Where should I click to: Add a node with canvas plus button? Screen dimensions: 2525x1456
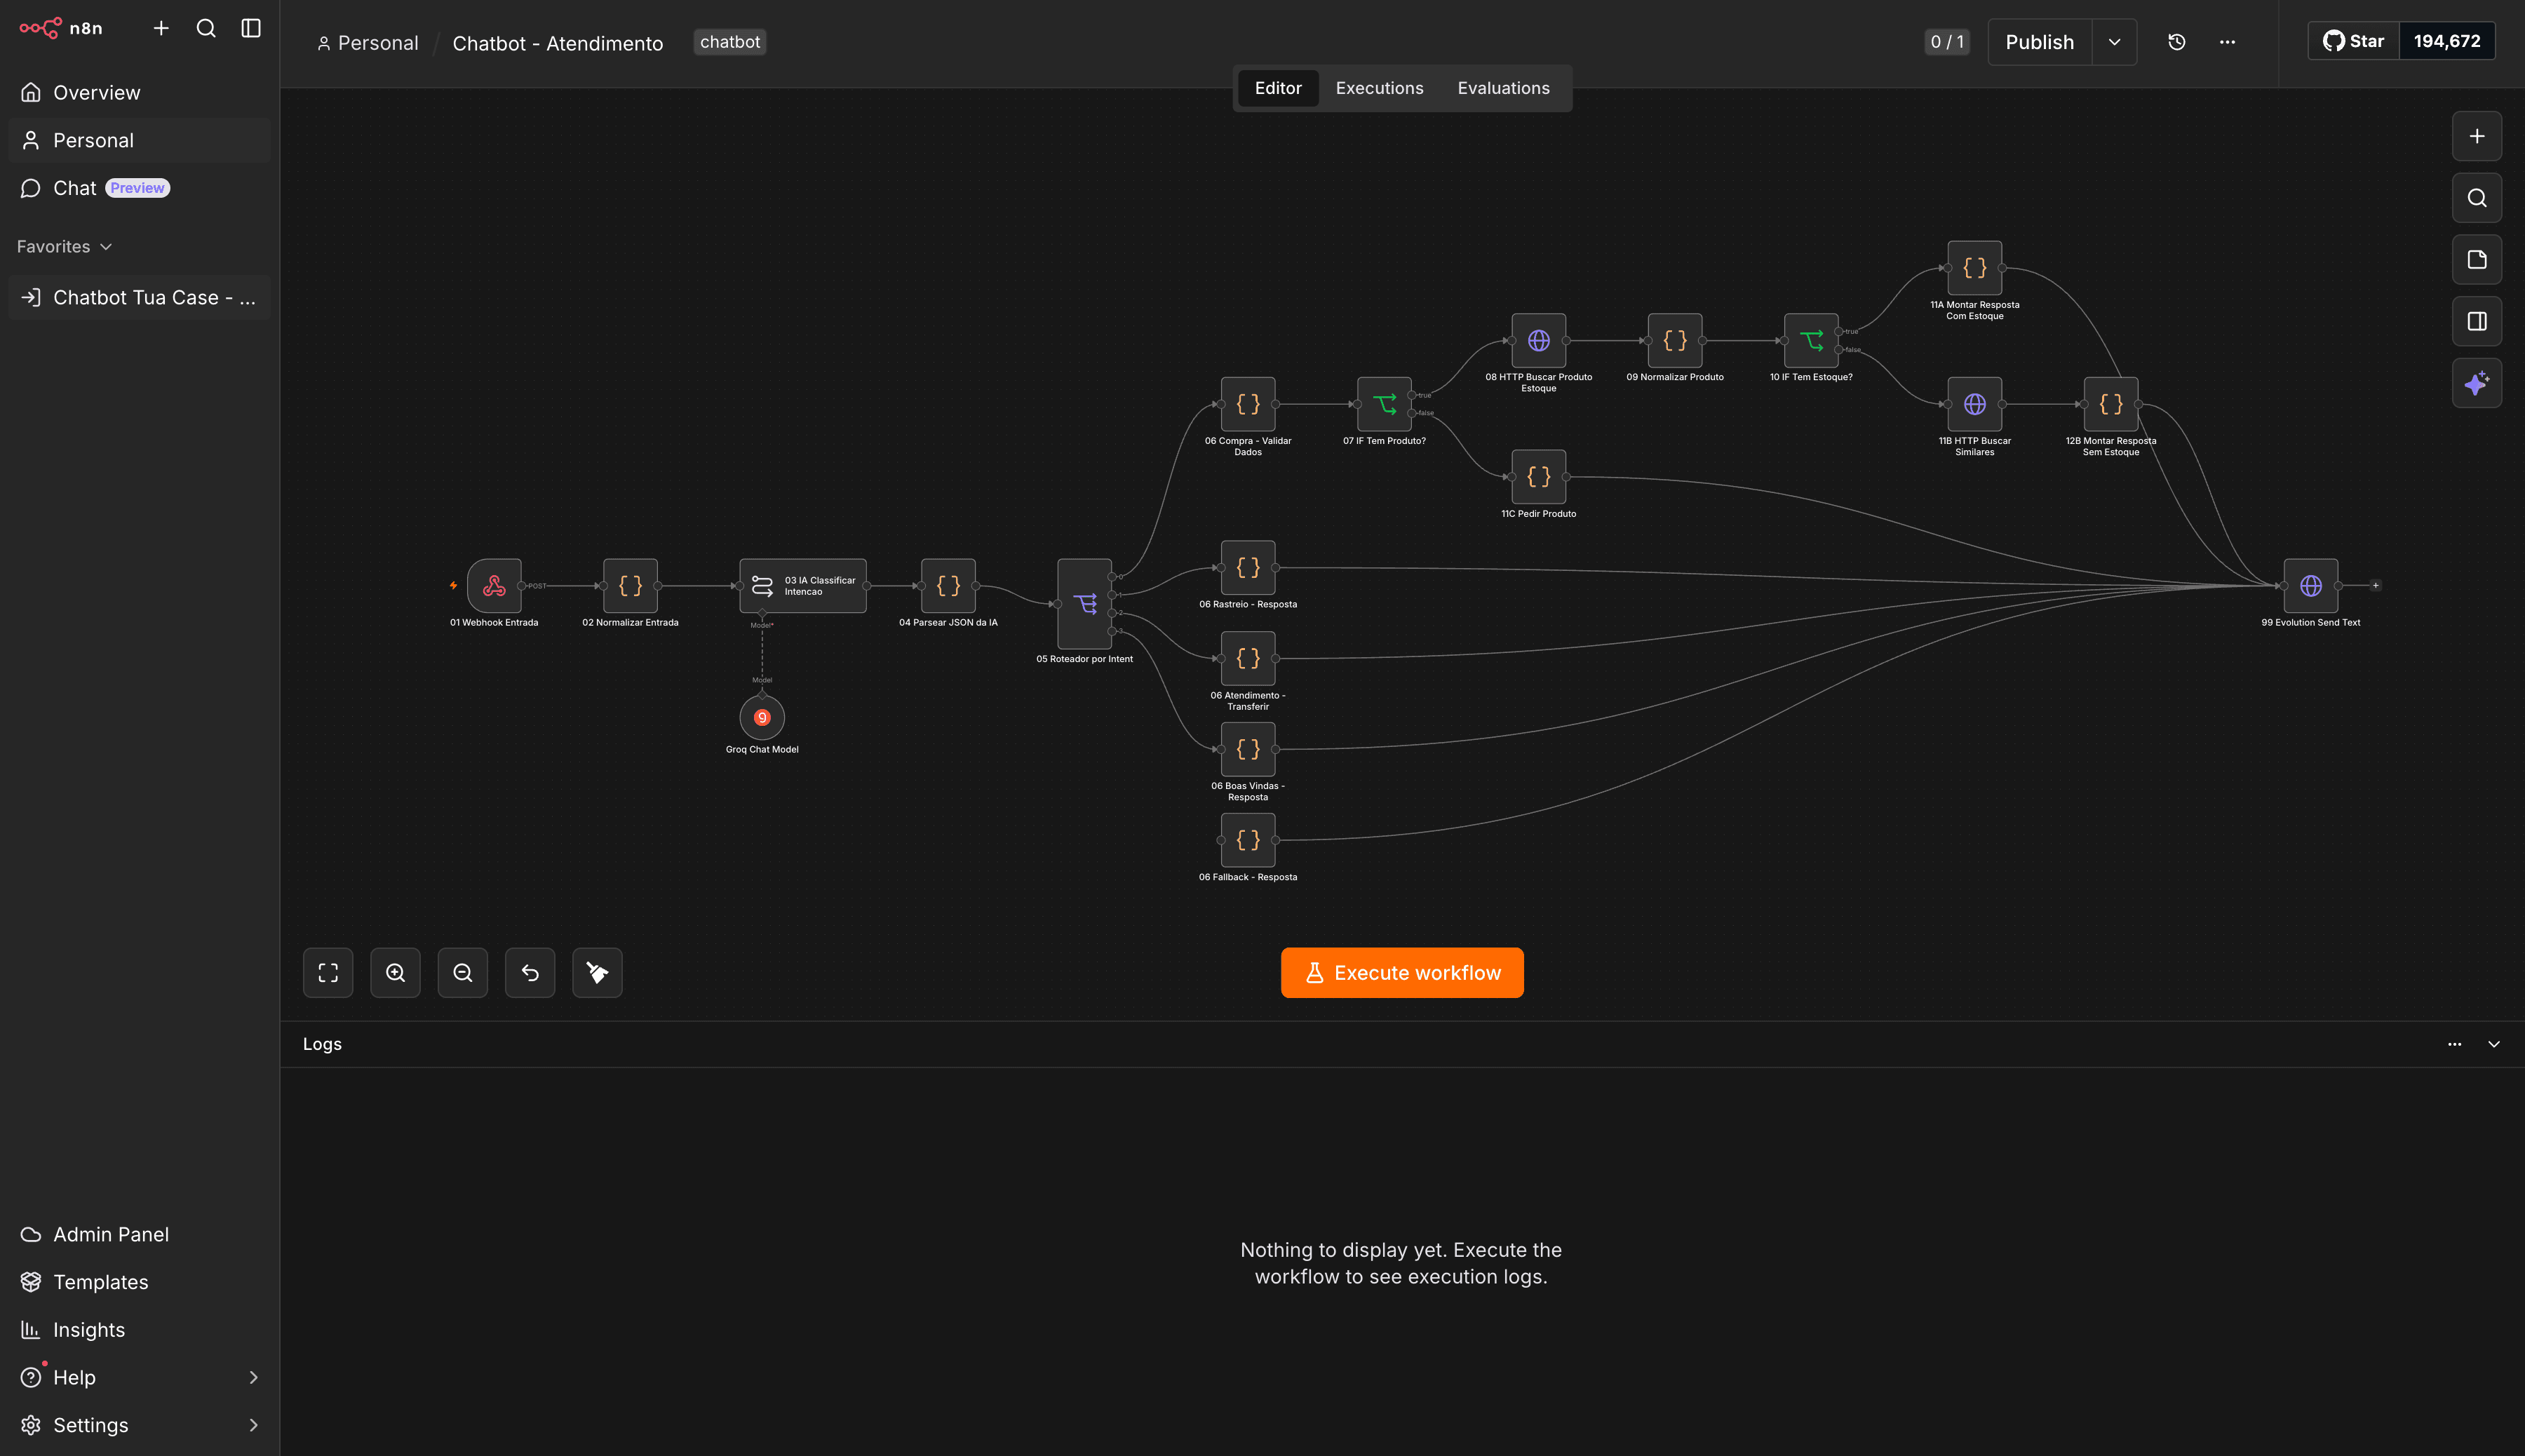(x=2477, y=136)
